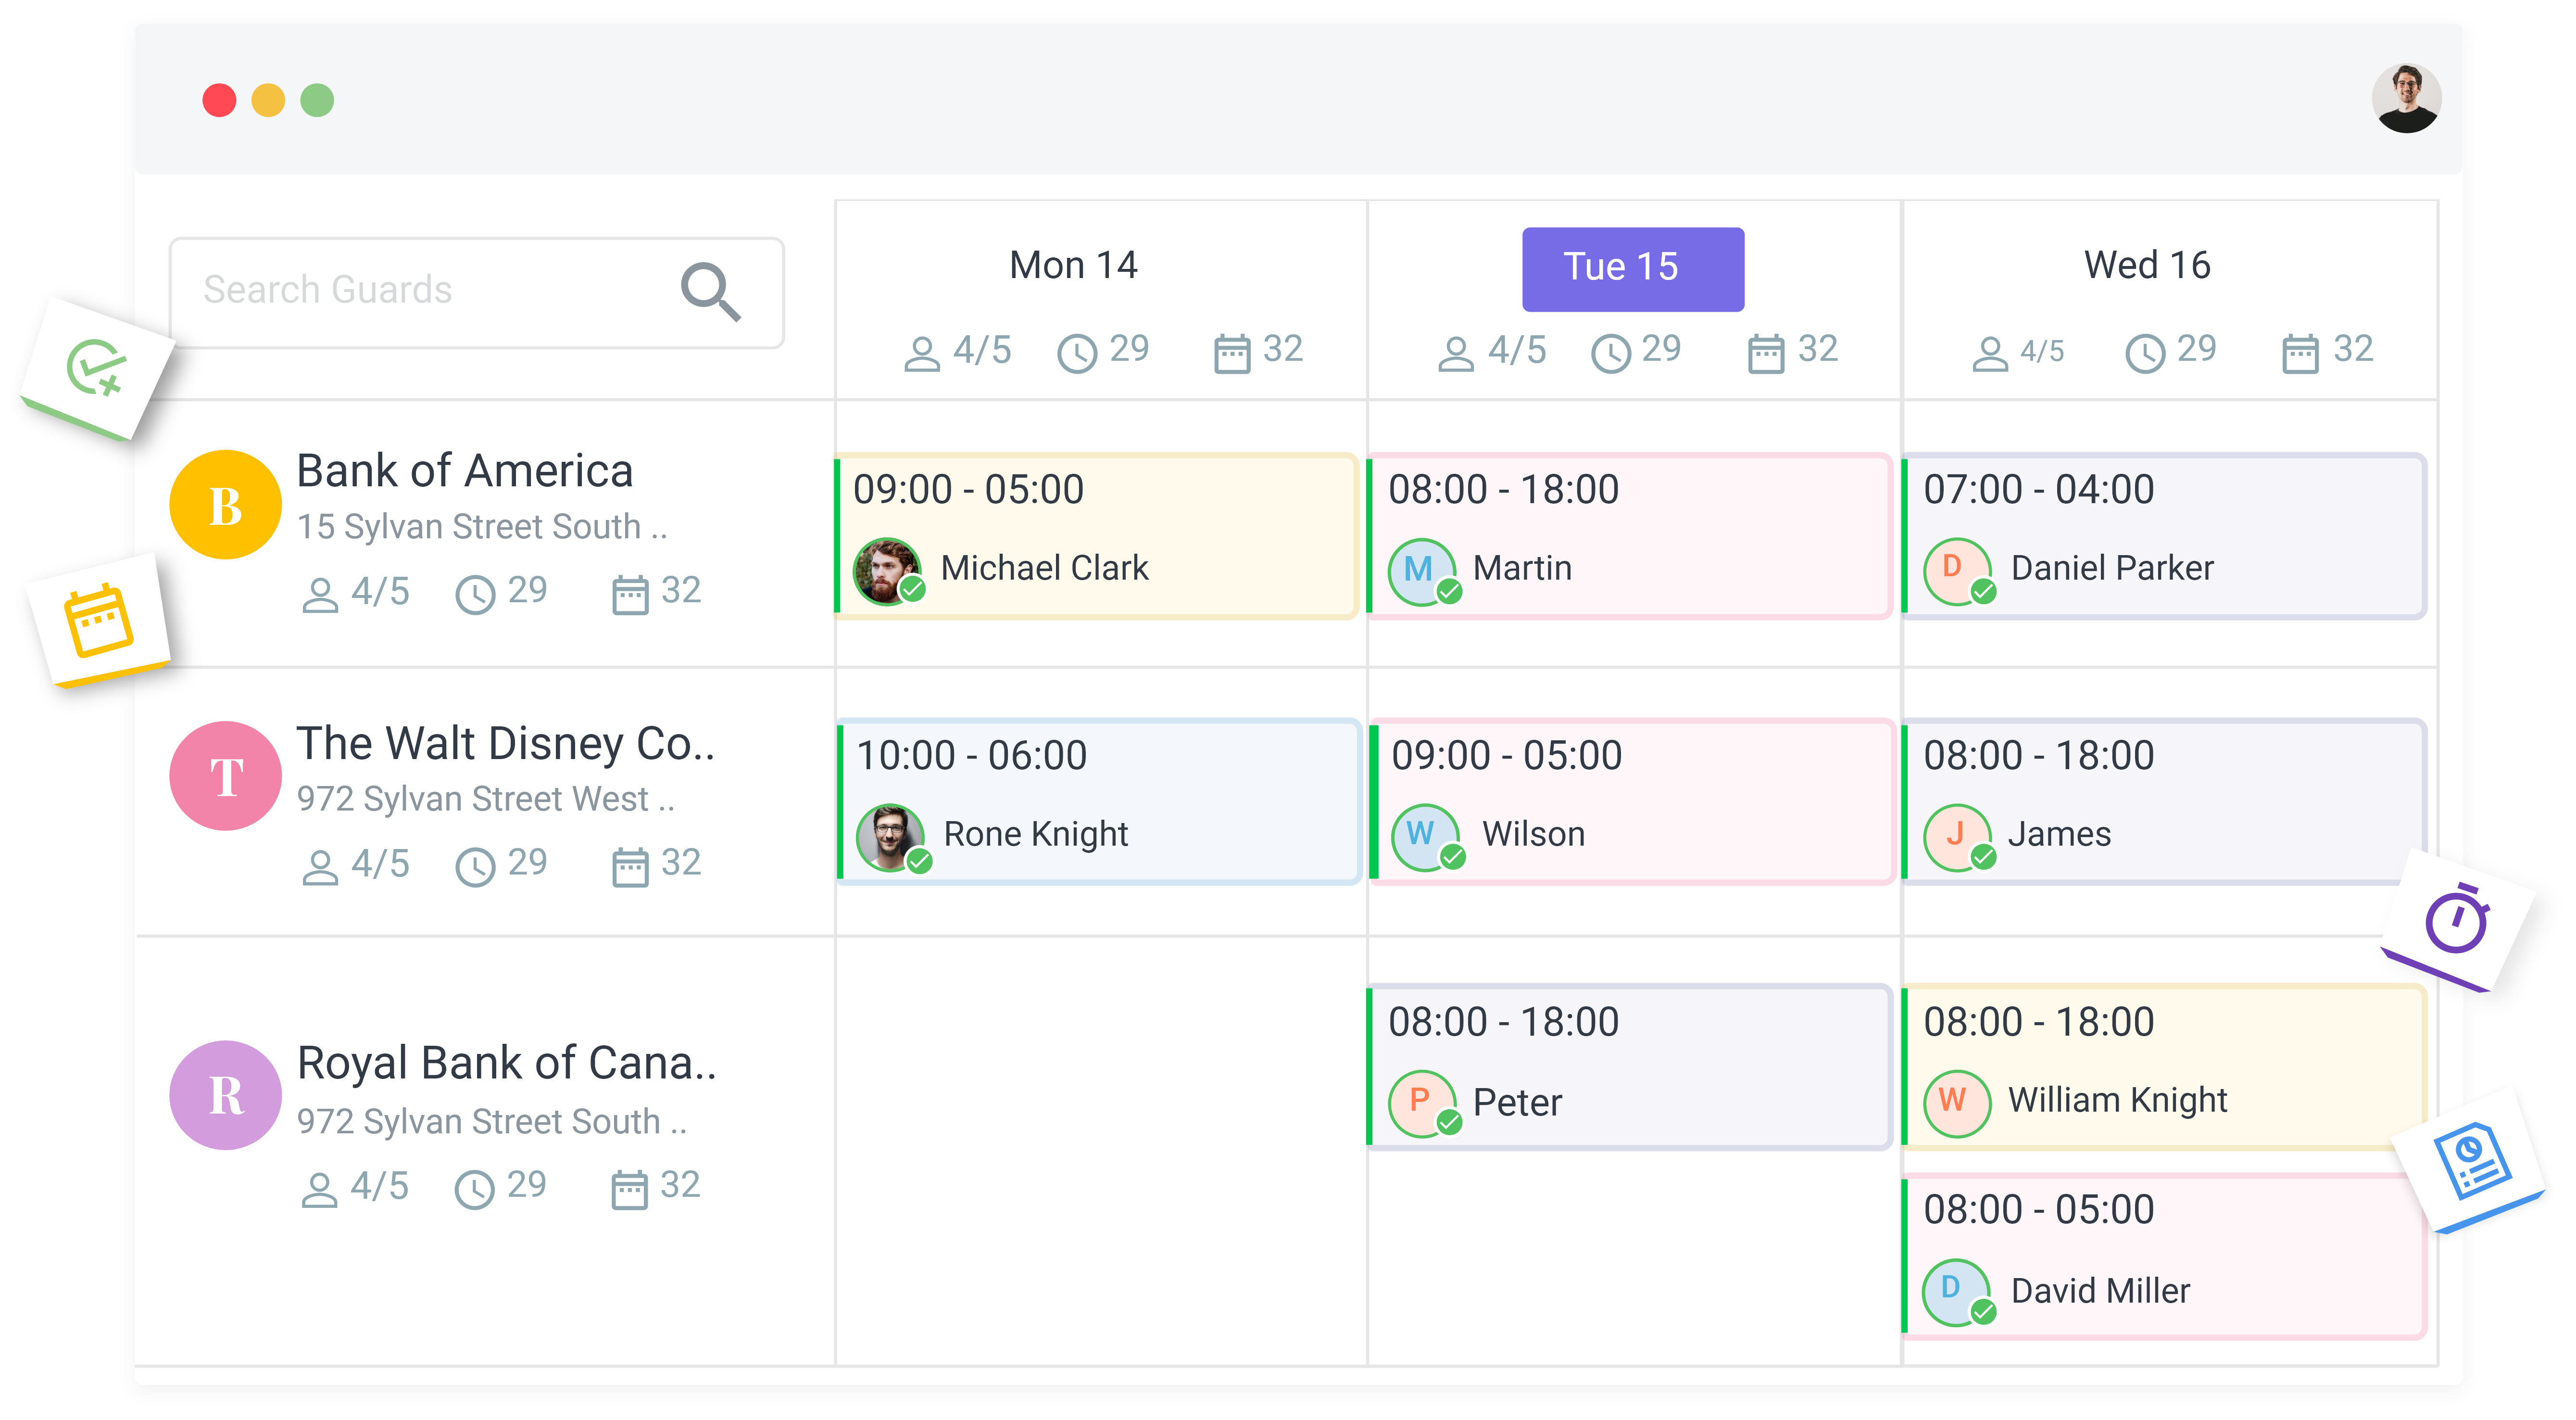Click Bank of America's calendar icon
Viewport: 2576px width, 1420px height.
tap(630, 594)
